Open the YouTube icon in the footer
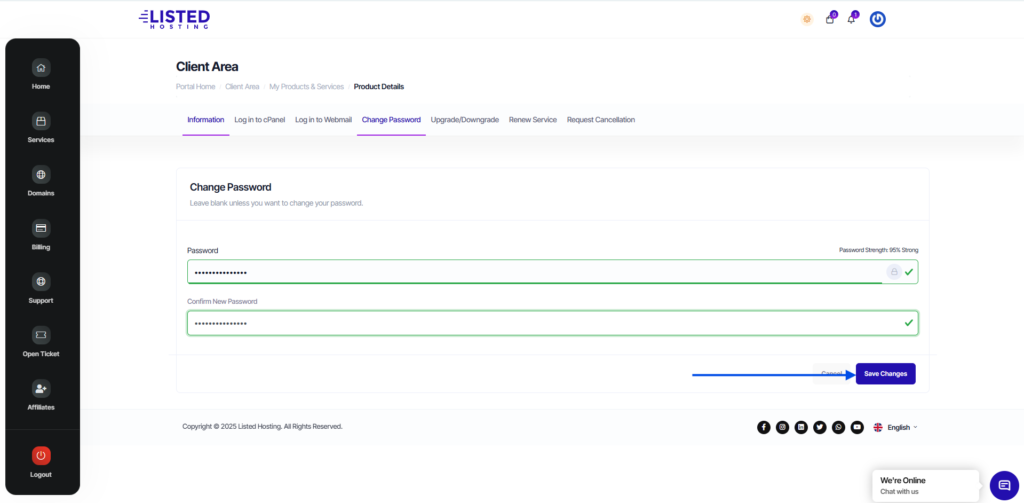 click(x=857, y=427)
